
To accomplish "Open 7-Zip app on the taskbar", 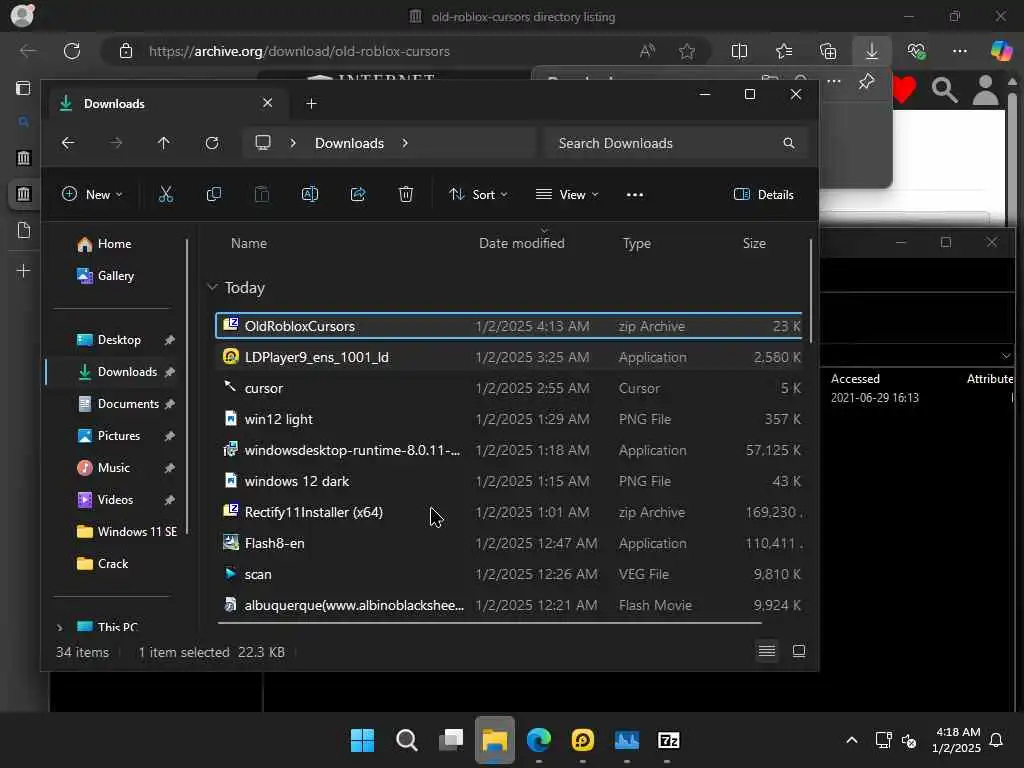I will pyautogui.click(x=669, y=740).
